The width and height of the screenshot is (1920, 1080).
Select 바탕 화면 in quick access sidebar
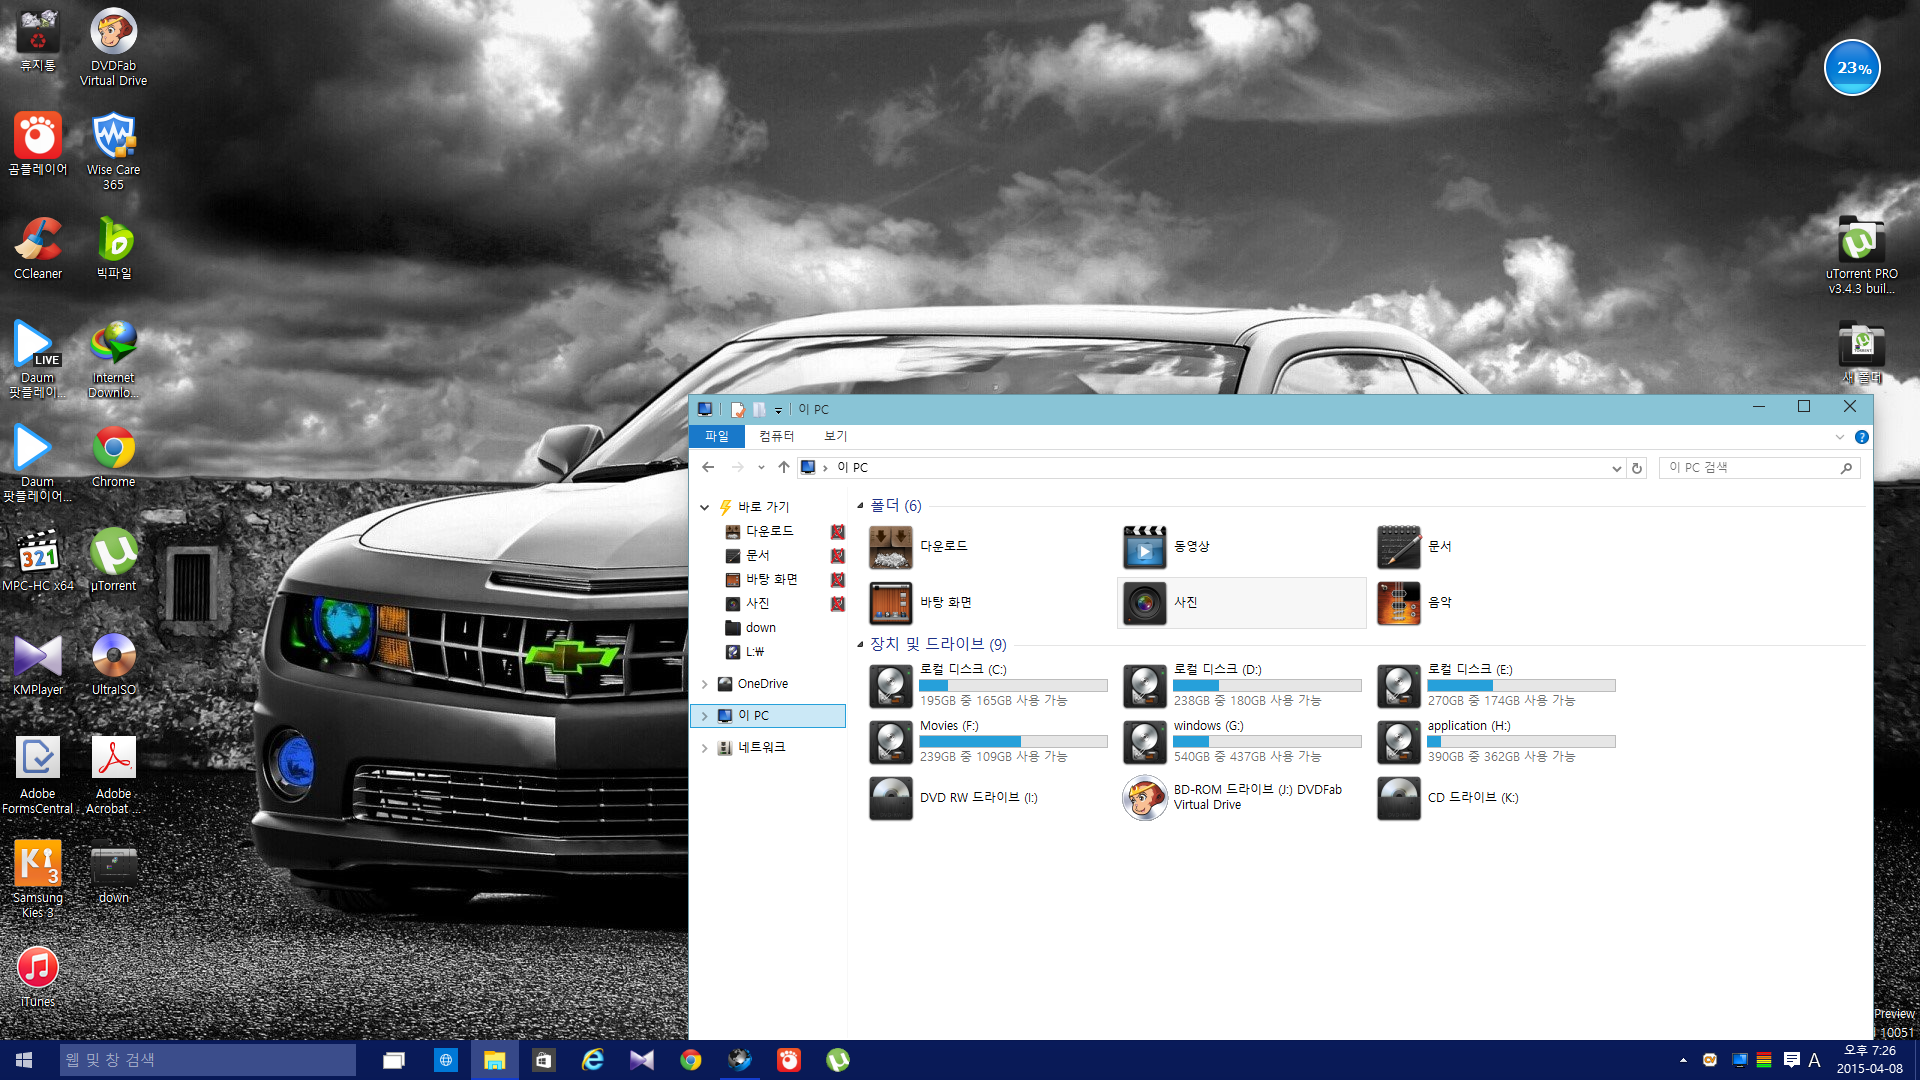tap(771, 580)
